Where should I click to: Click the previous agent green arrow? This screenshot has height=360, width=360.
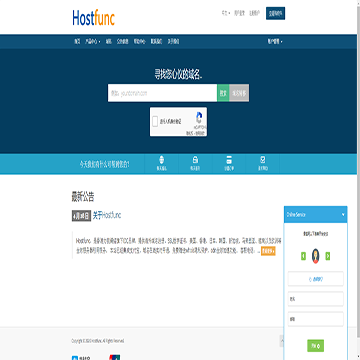tap(303, 256)
